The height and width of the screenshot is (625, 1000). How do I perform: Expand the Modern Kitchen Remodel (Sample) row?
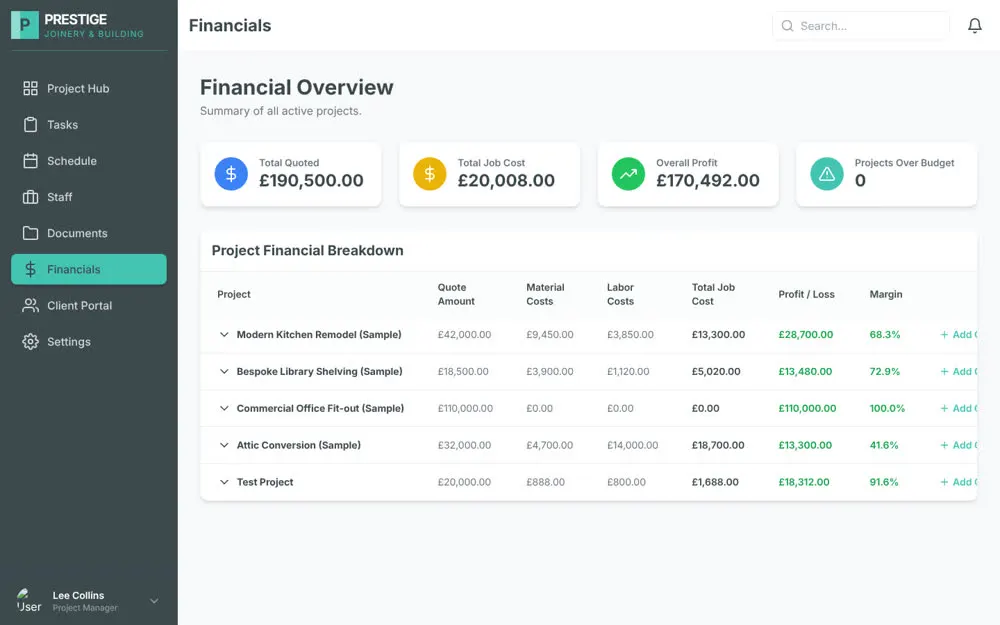click(x=224, y=334)
